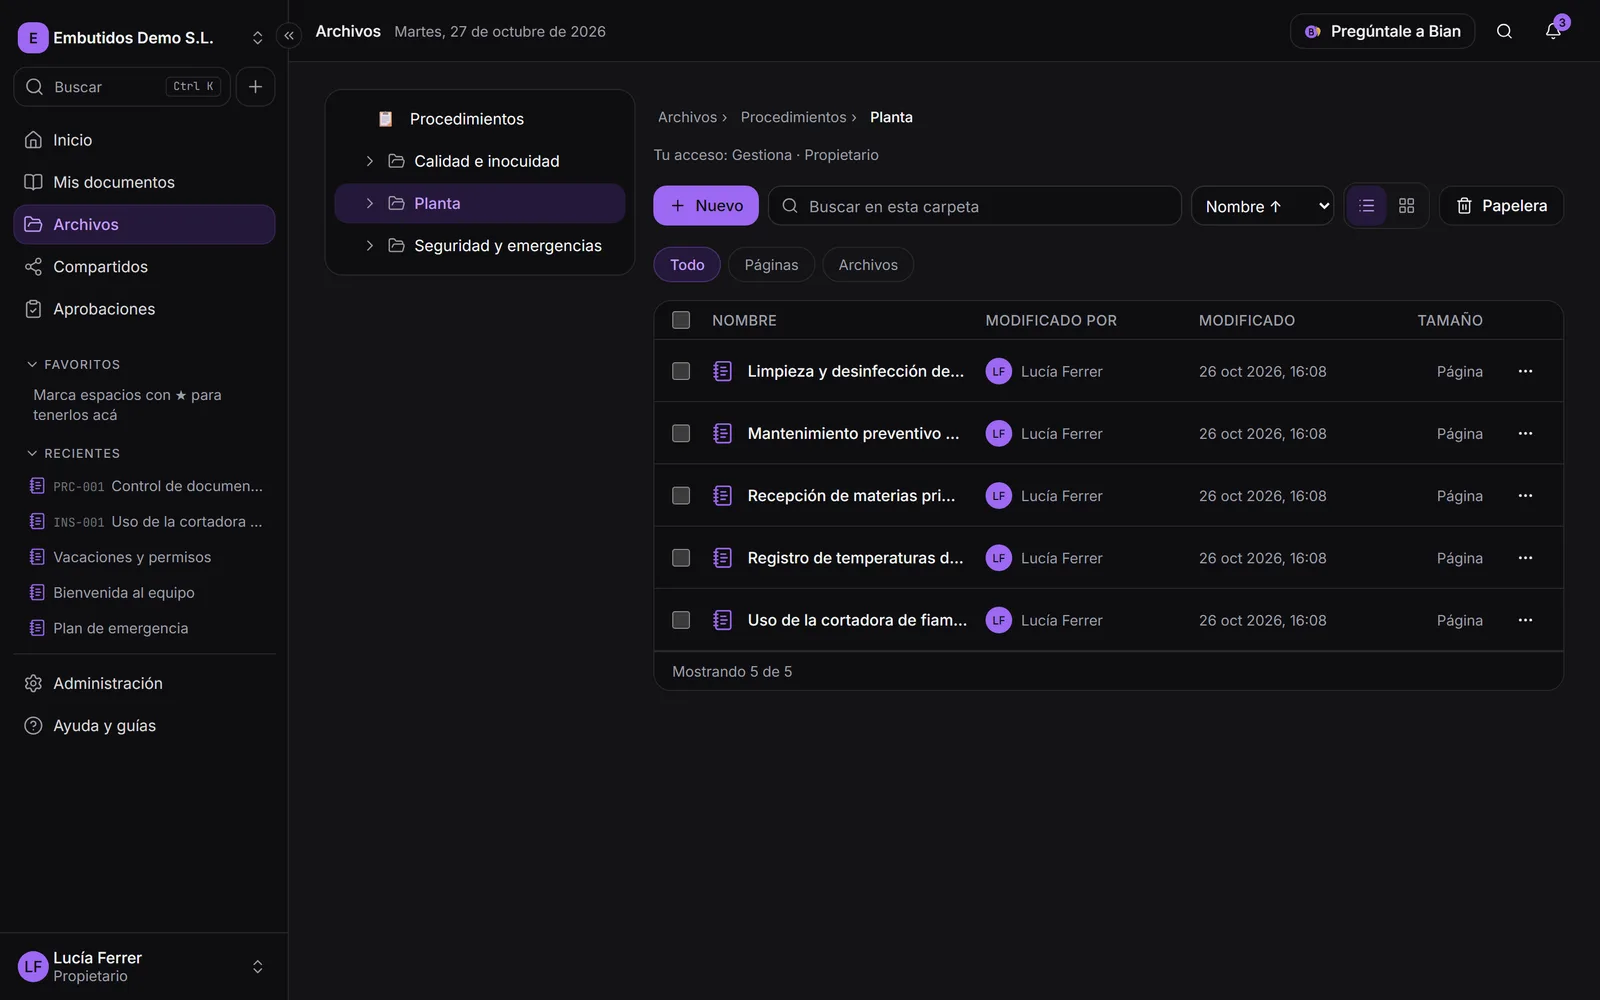The image size is (1600, 1000).
Task: Expand the Seguridad y emergencias folder chevron
Action: tap(369, 246)
